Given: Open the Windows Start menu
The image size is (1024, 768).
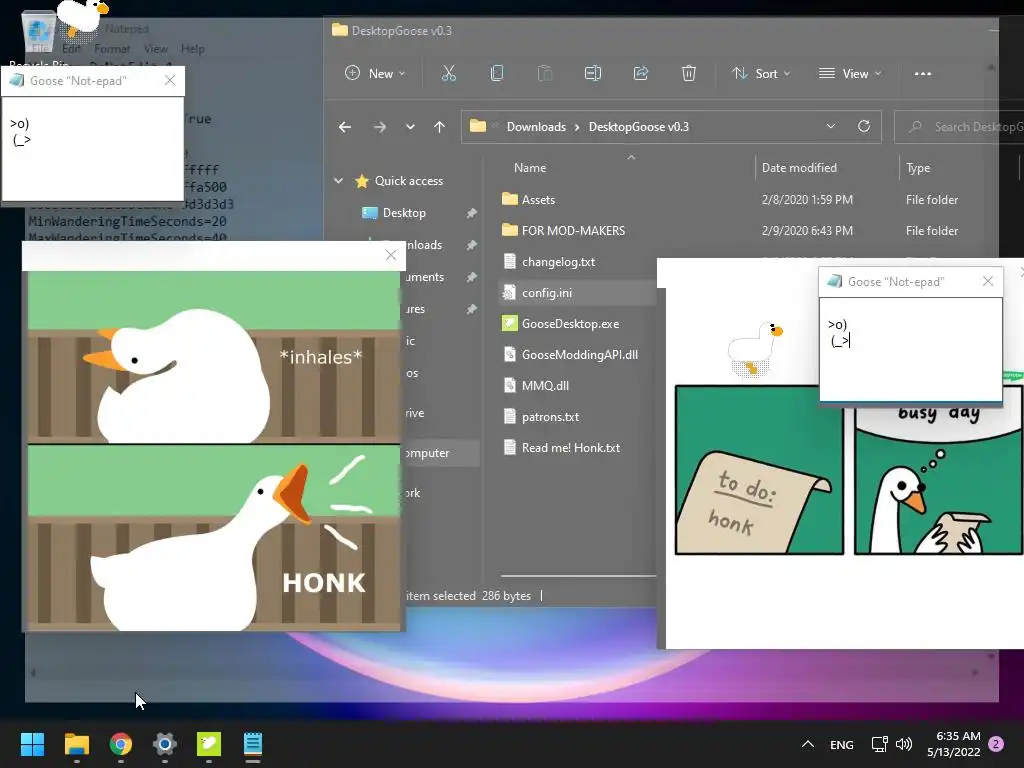Looking at the screenshot, I should 32,744.
